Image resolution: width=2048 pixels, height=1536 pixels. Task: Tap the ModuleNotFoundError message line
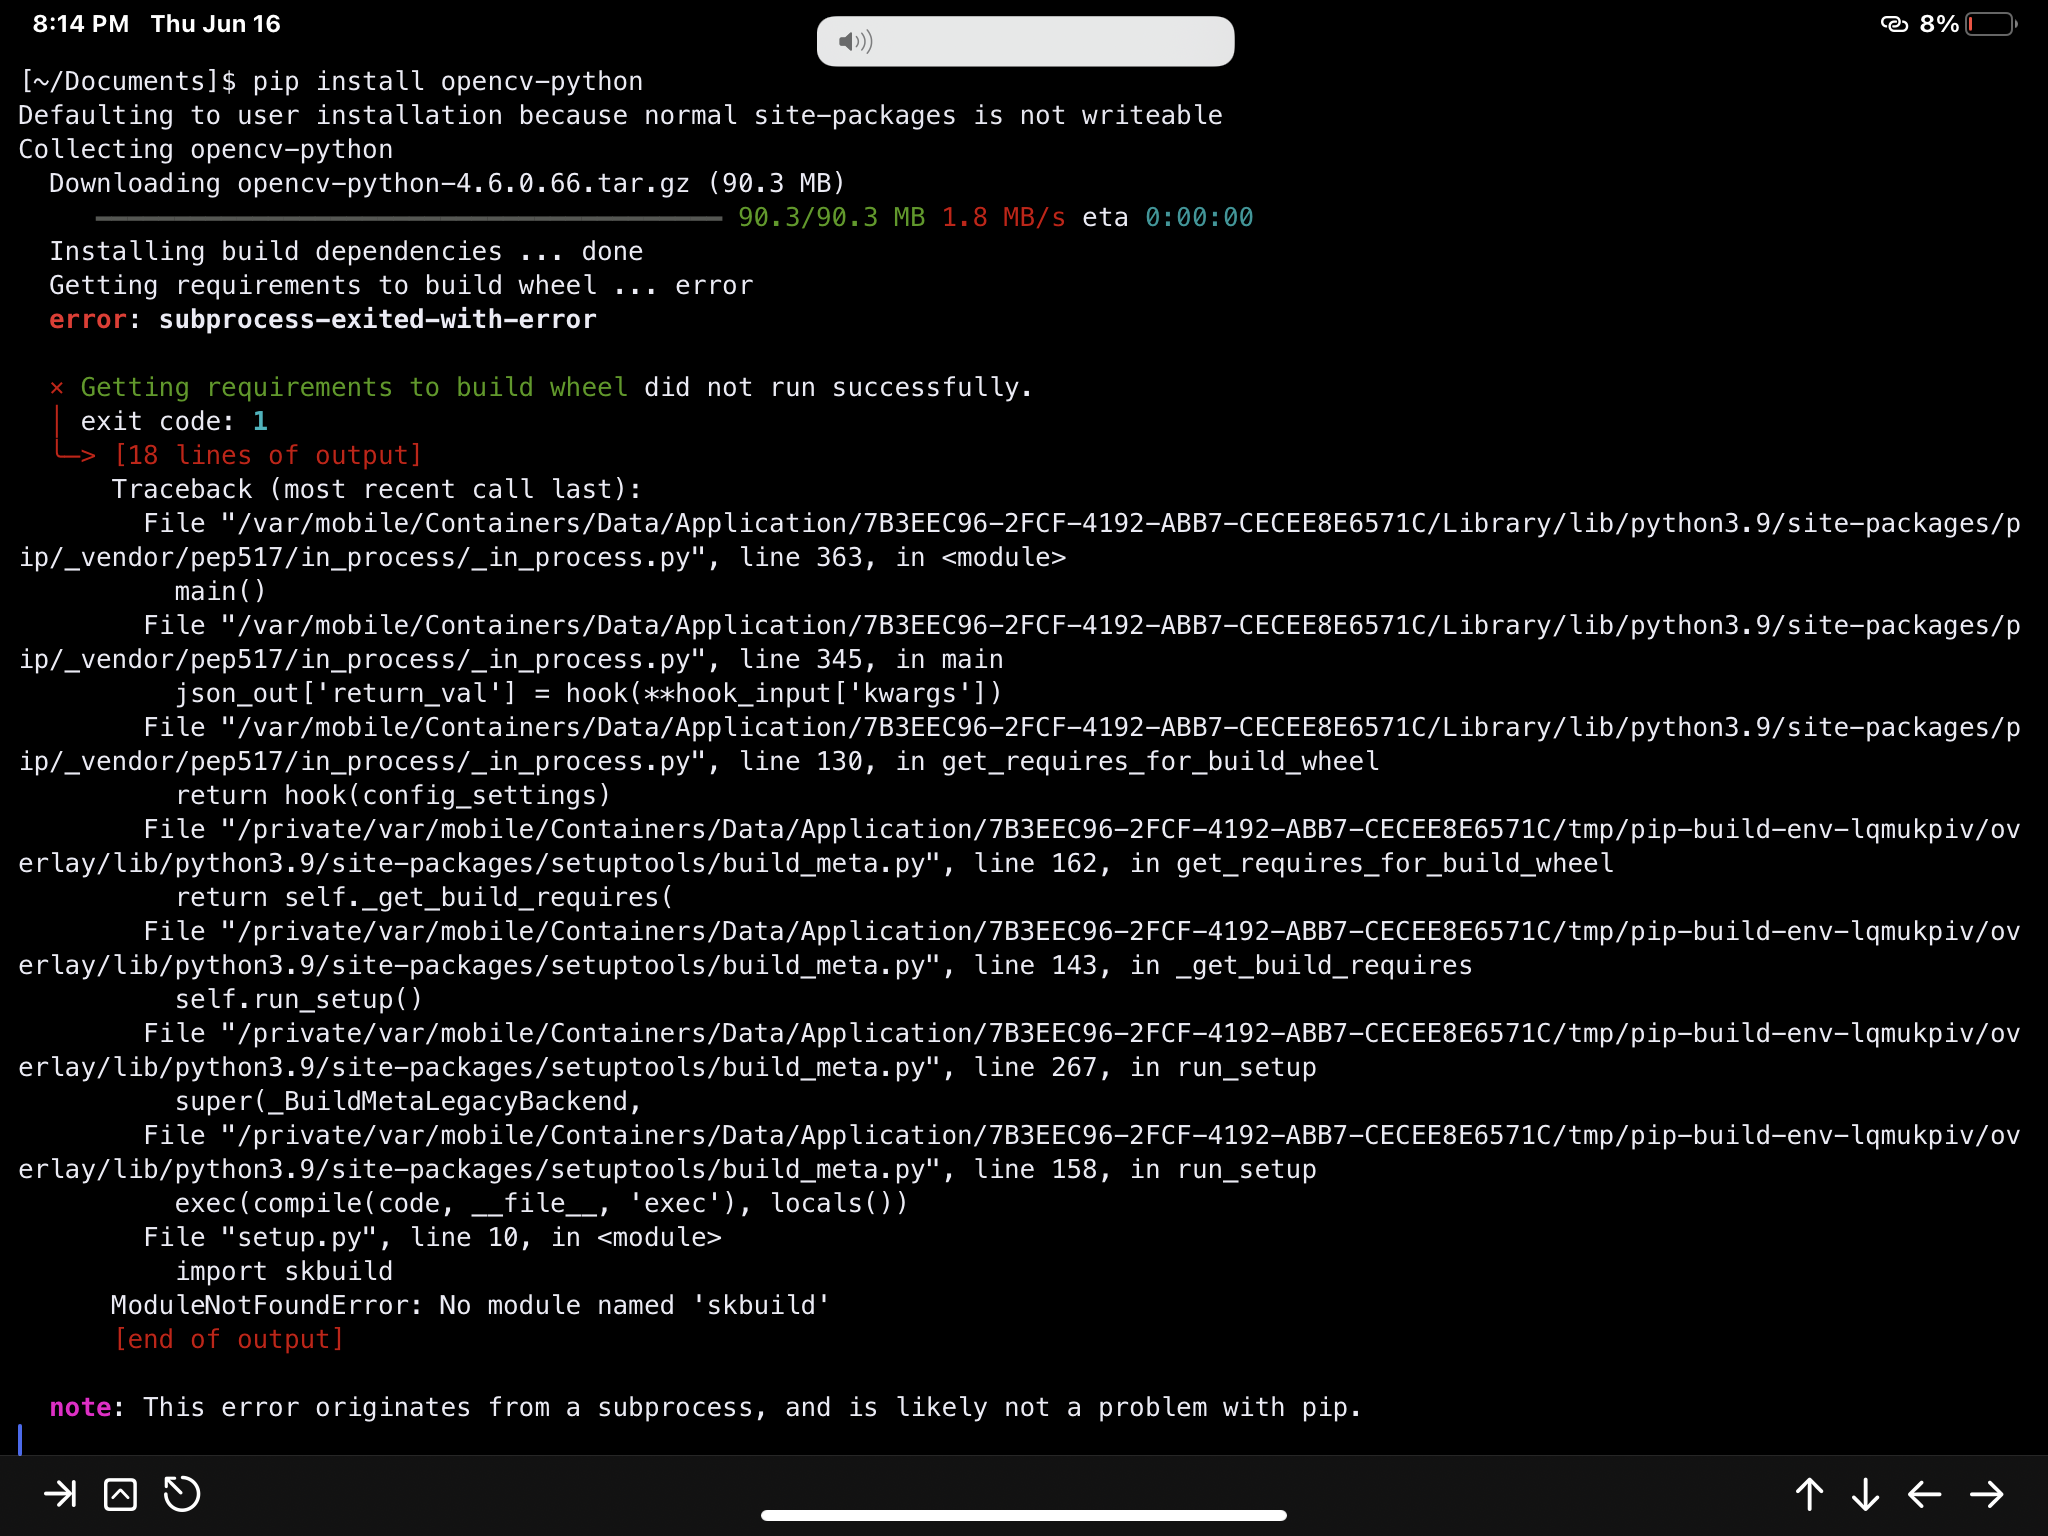[468, 1305]
